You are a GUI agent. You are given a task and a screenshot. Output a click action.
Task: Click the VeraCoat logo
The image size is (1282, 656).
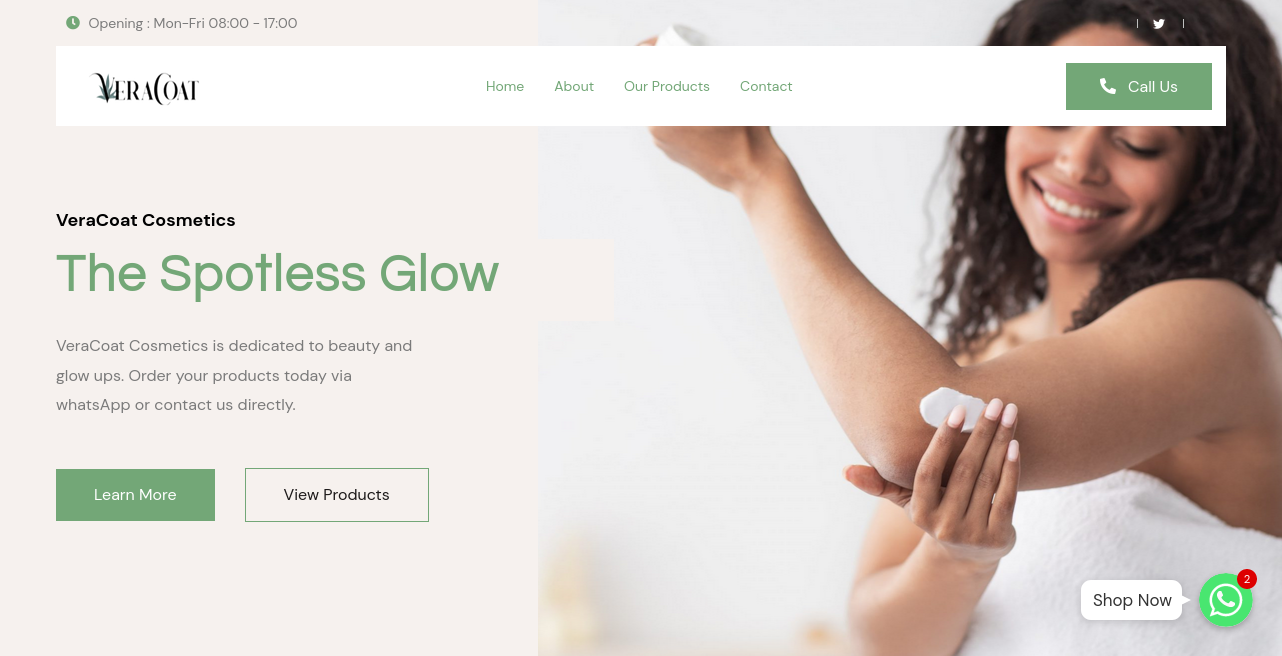tap(146, 88)
